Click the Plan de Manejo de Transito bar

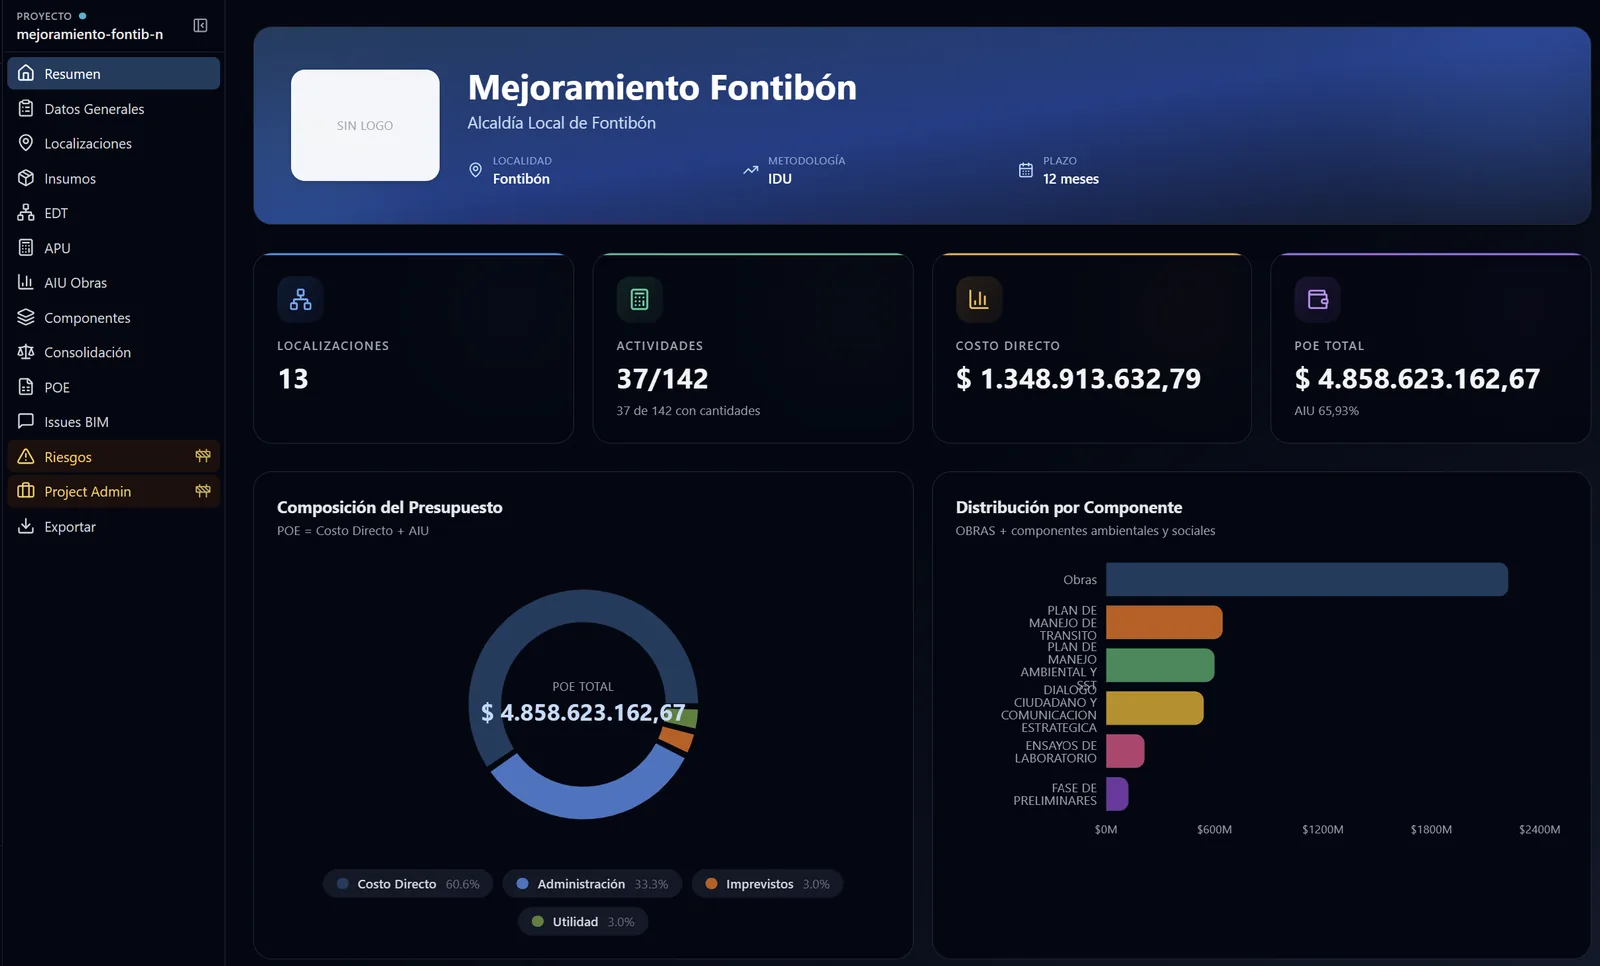pos(1164,622)
